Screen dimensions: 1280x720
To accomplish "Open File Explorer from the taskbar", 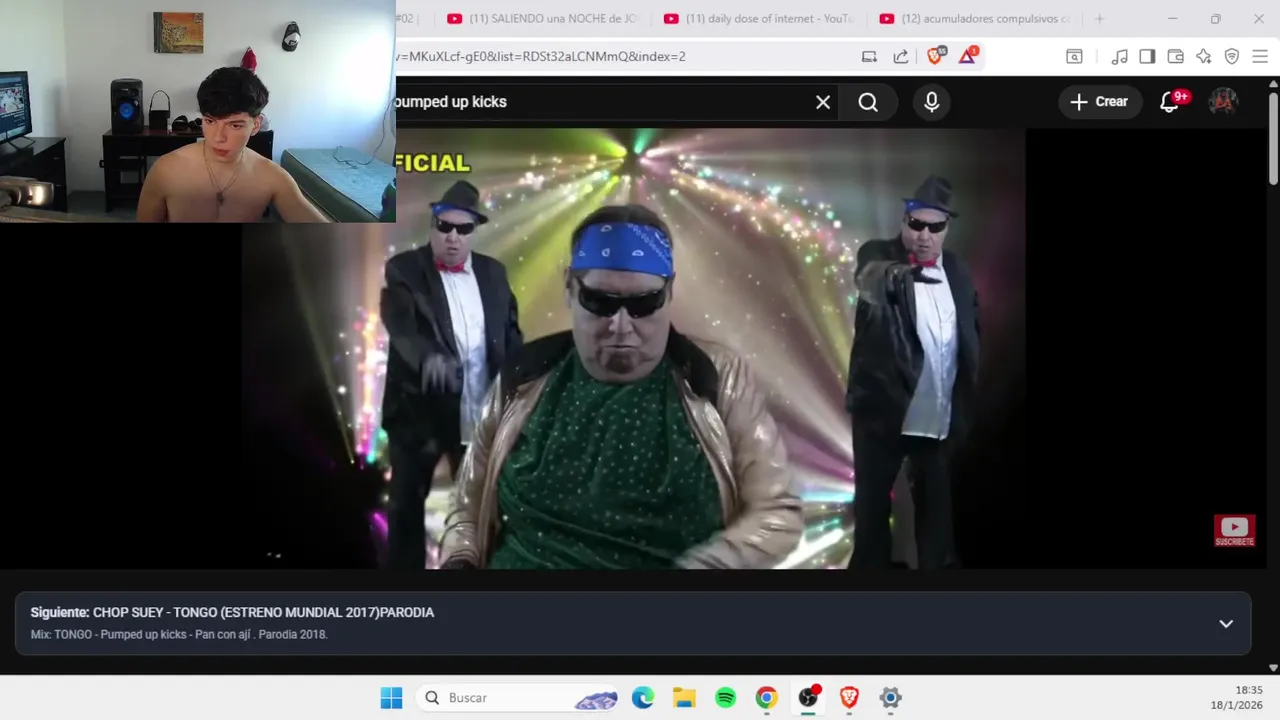I will (684, 698).
